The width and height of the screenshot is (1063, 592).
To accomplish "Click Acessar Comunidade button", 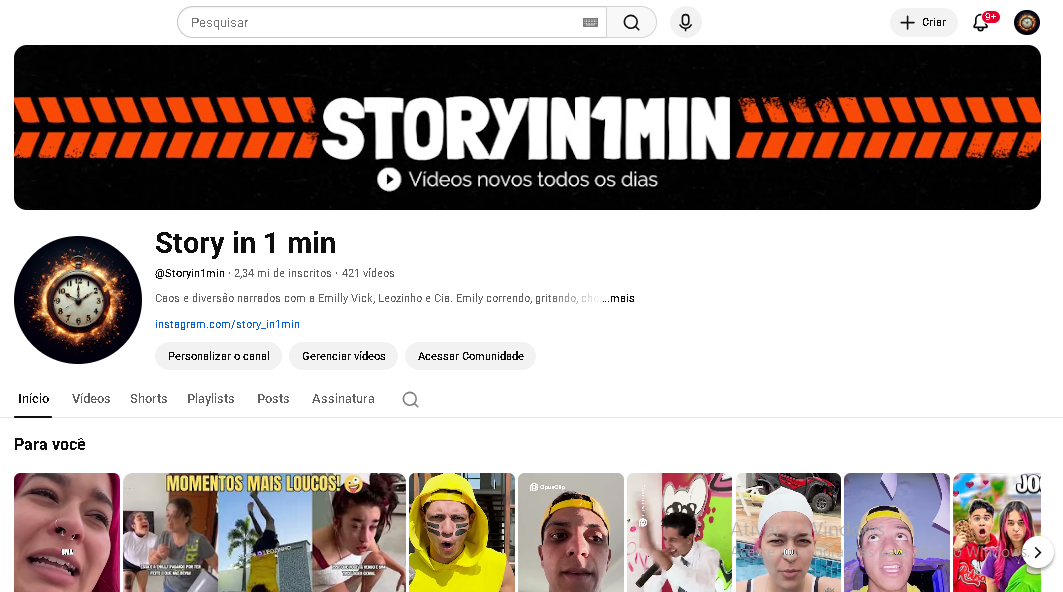I will point(470,356).
